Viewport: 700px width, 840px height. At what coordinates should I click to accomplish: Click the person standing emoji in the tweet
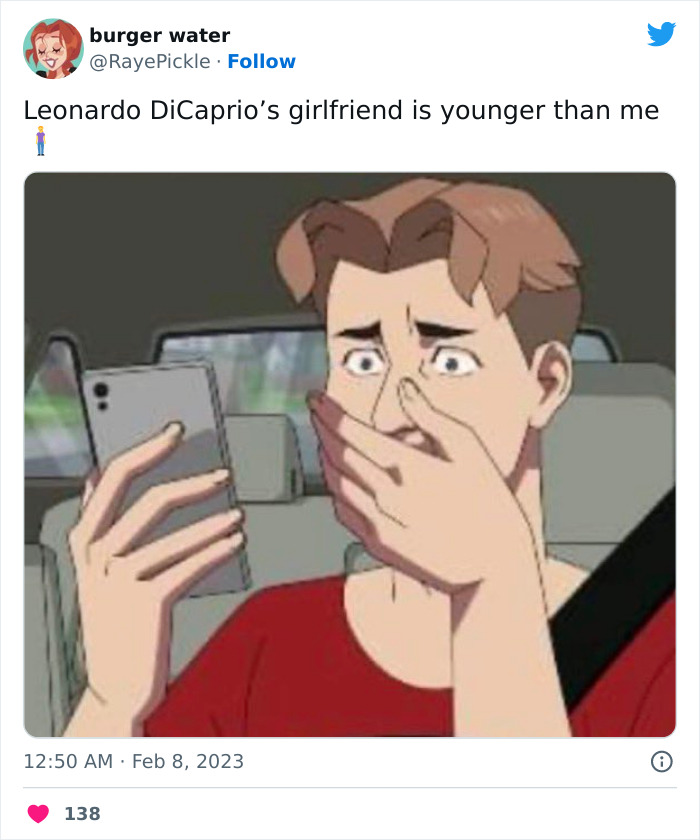tap(38, 142)
